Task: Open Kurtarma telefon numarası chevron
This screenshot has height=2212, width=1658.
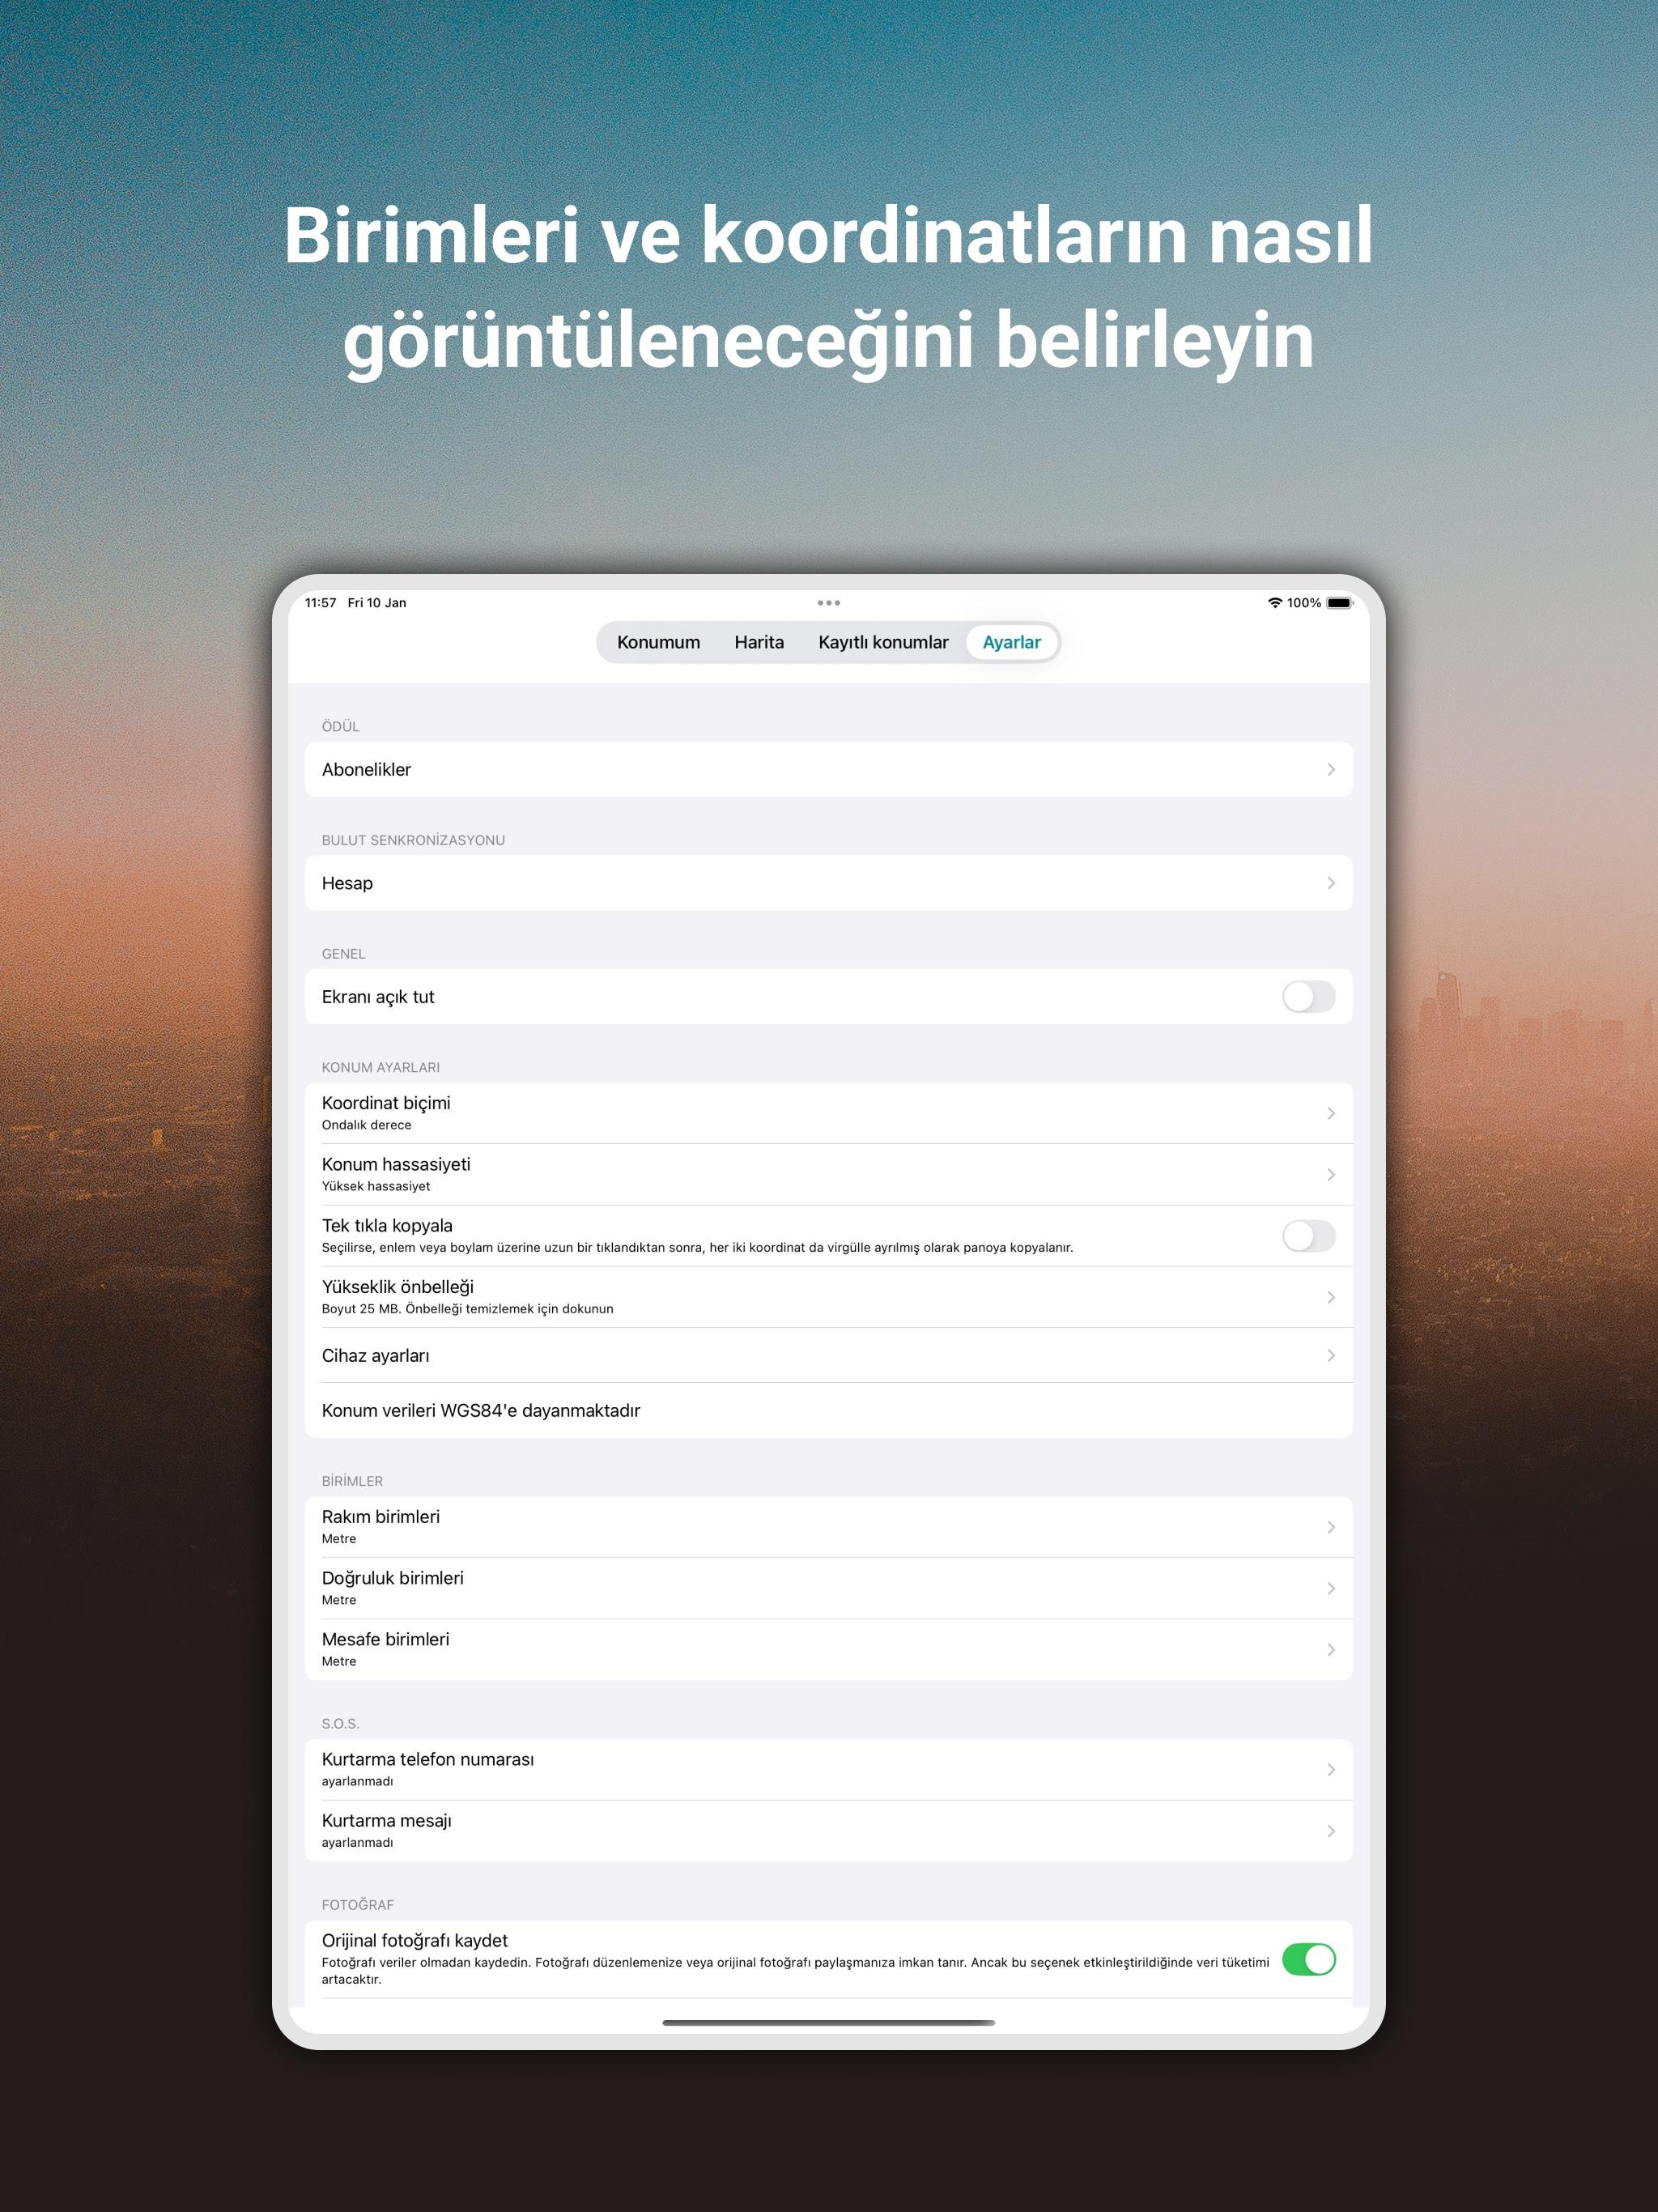Action: (1330, 1769)
